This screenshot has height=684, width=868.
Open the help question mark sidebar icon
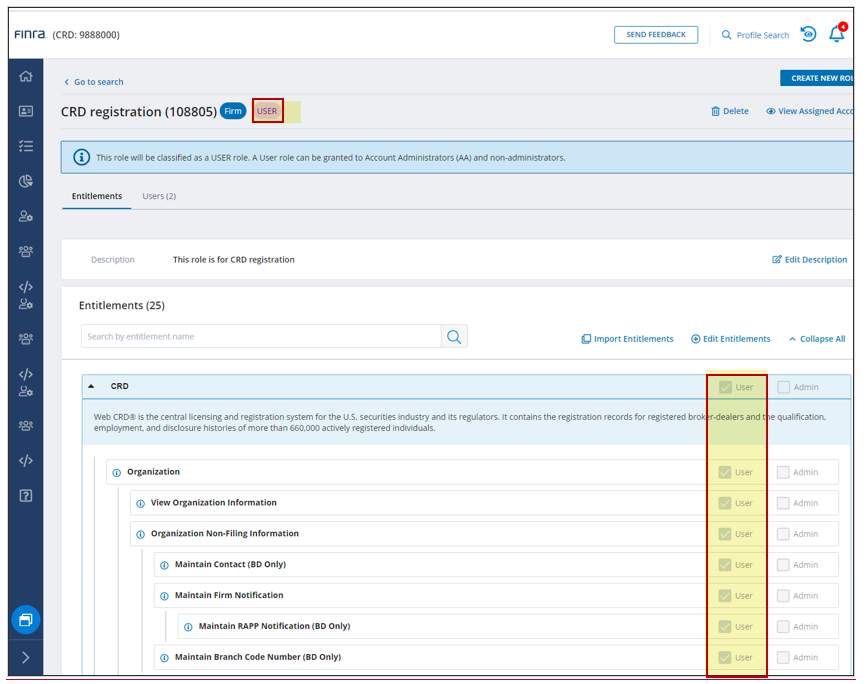[x=26, y=496]
